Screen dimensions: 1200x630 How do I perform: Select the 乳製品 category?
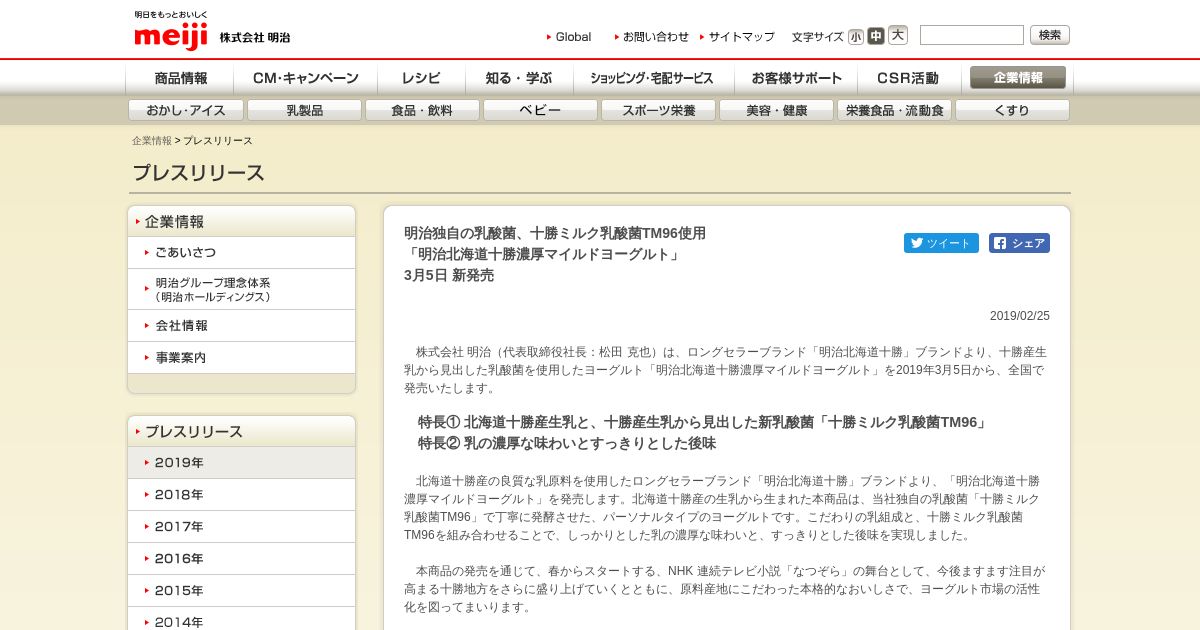tap(304, 110)
